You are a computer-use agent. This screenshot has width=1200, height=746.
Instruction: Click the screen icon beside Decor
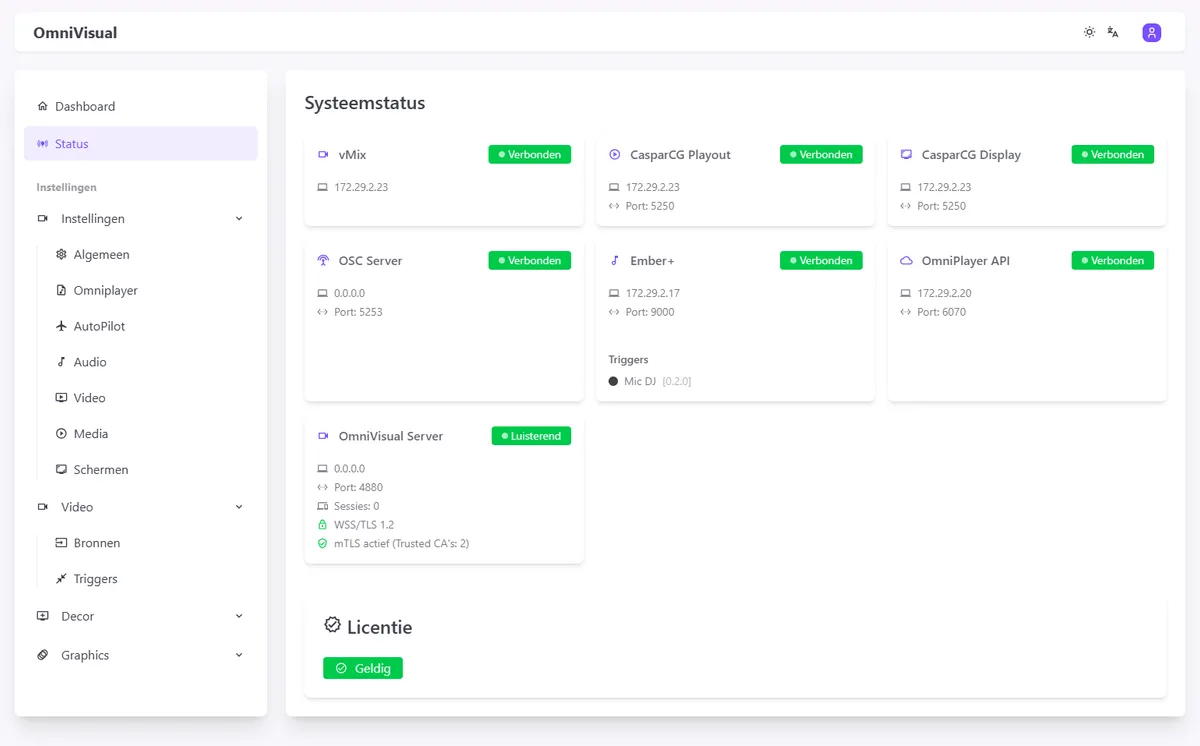(x=43, y=616)
